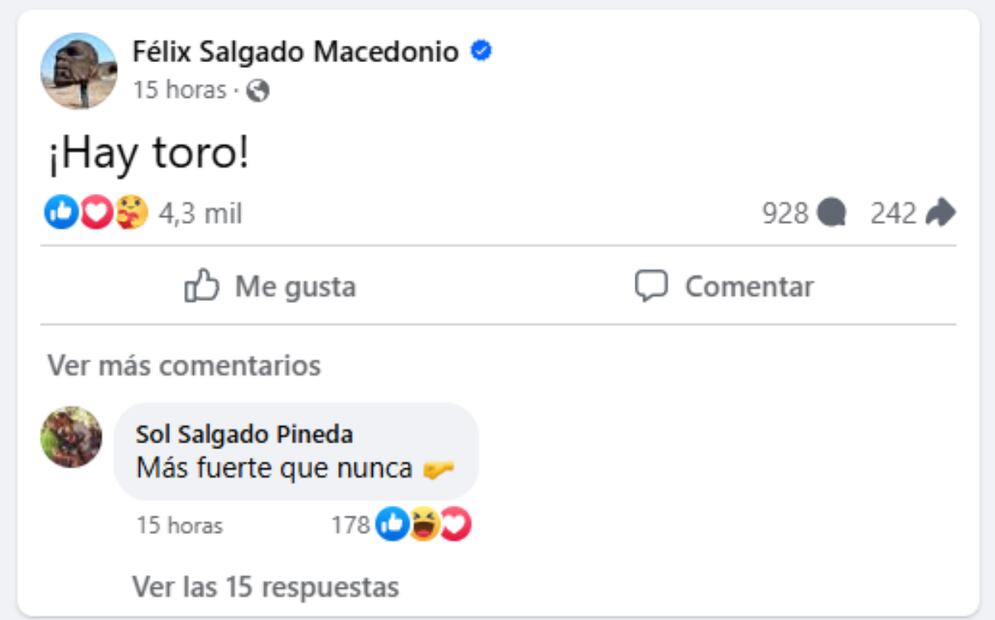Click the public globe privacy icon
Screen dimensions: 995x620
(257, 91)
